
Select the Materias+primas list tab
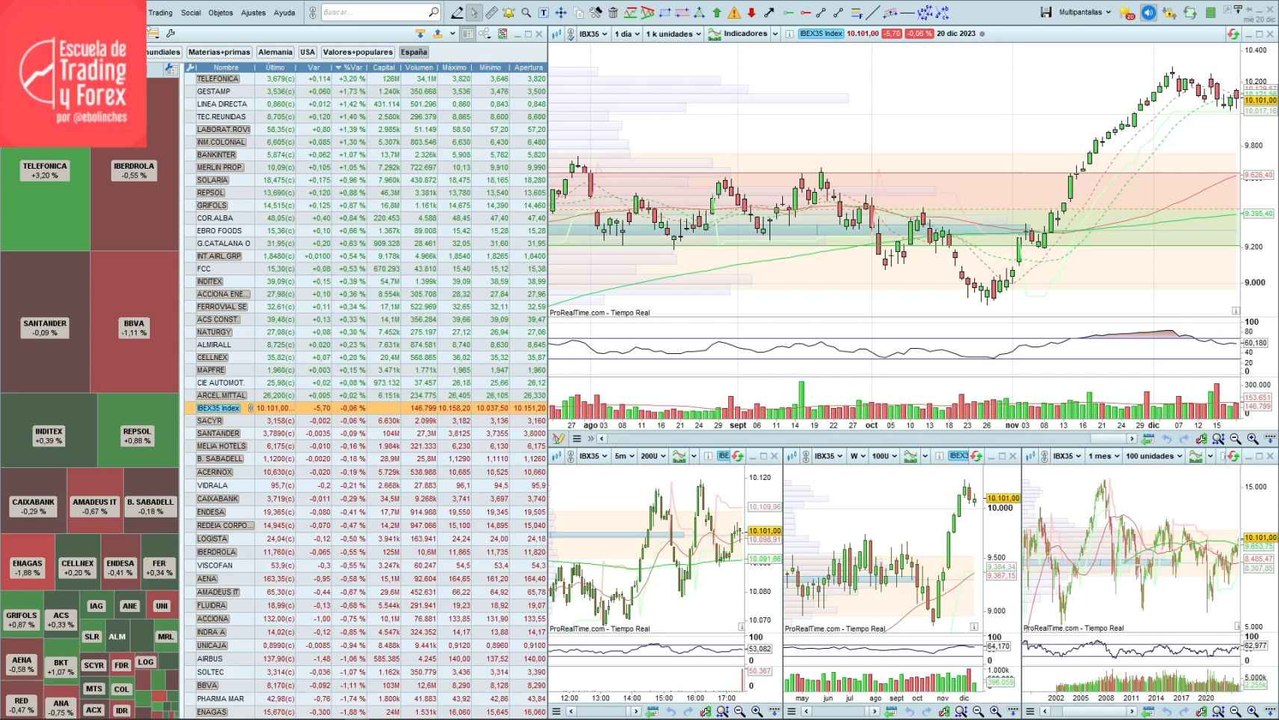click(x=219, y=52)
